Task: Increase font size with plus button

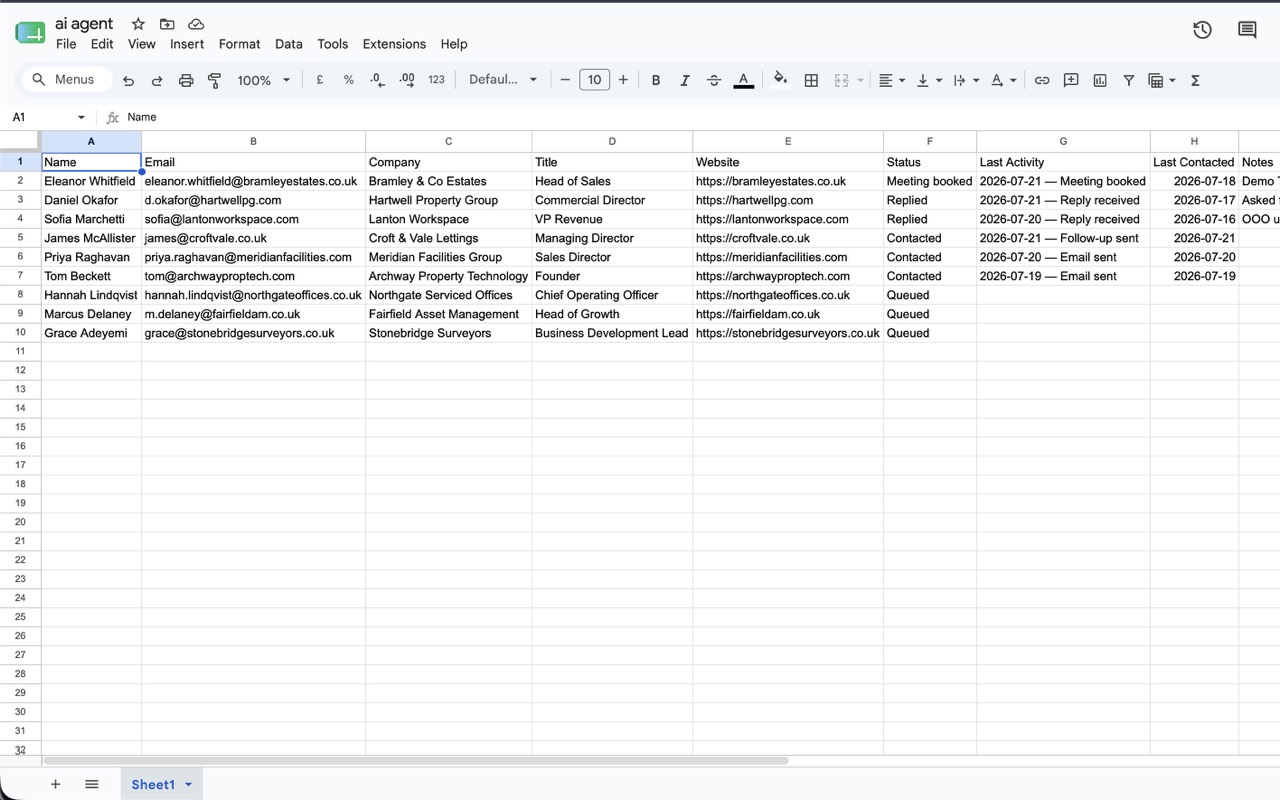Action: coord(623,80)
